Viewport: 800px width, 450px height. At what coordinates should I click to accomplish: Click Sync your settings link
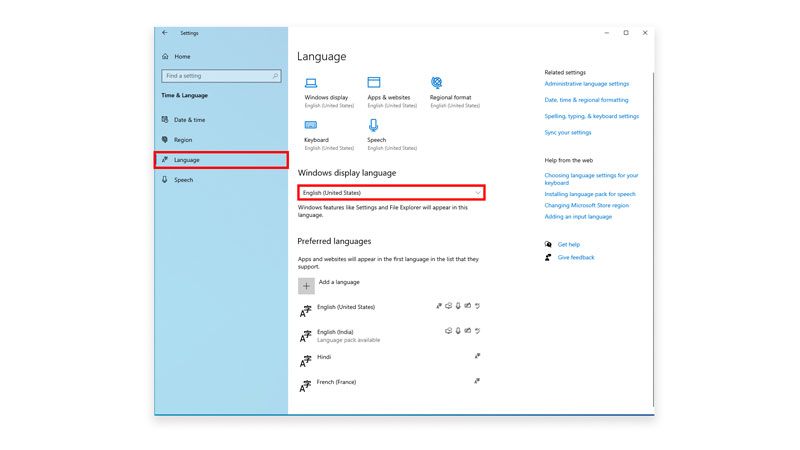tap(568, 133)
